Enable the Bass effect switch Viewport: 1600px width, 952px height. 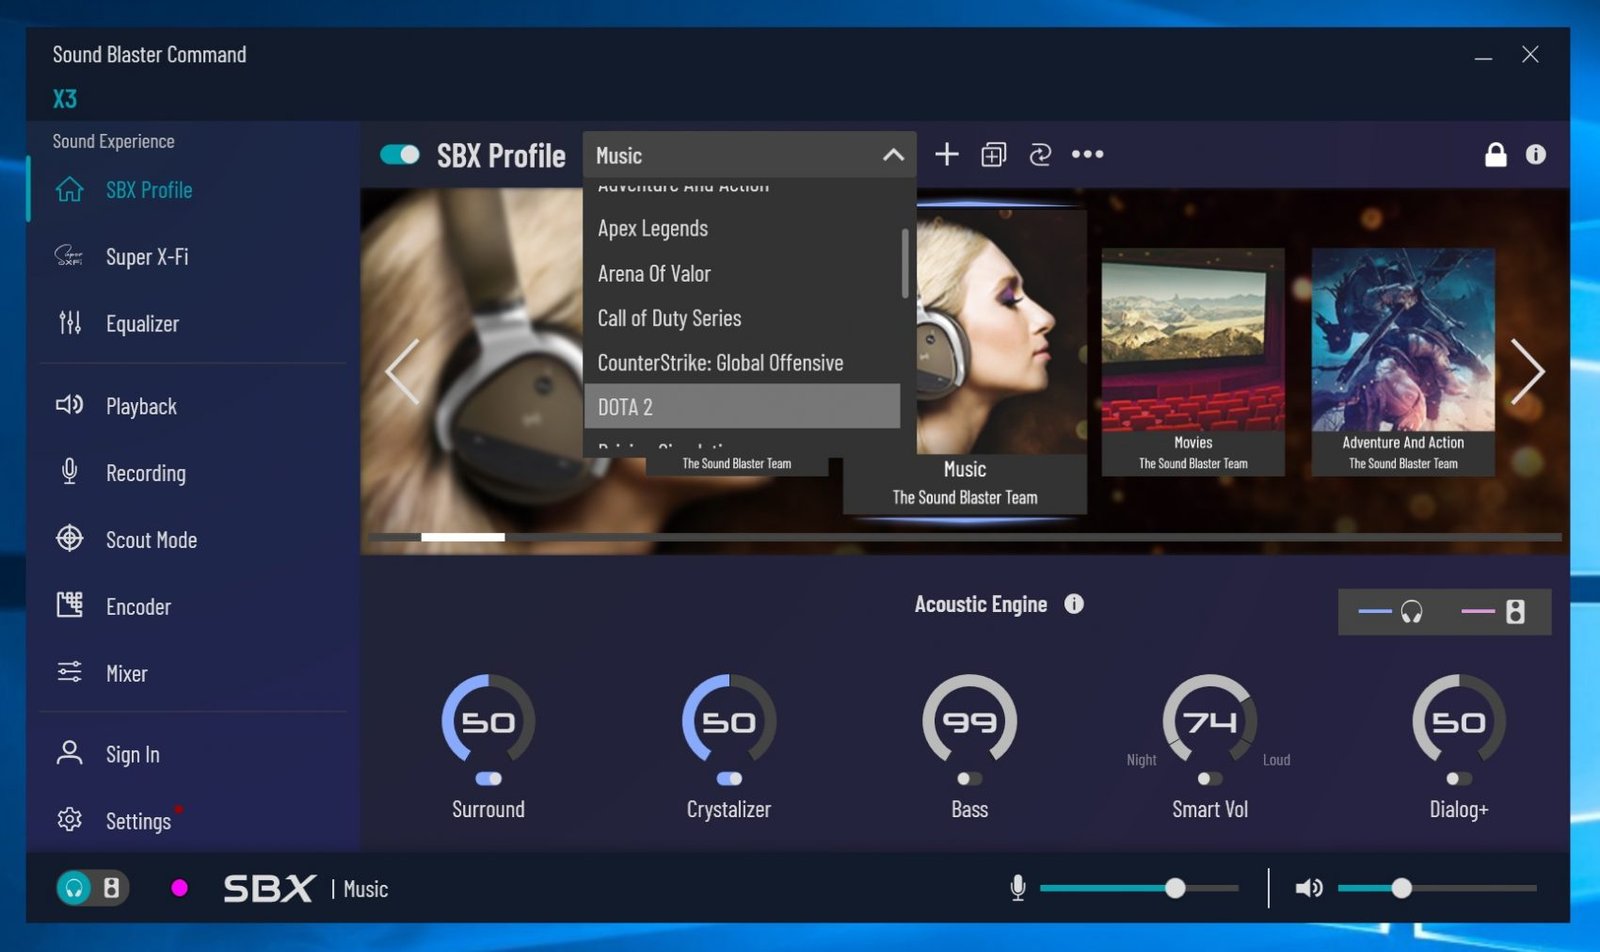(x=969, y=779)
